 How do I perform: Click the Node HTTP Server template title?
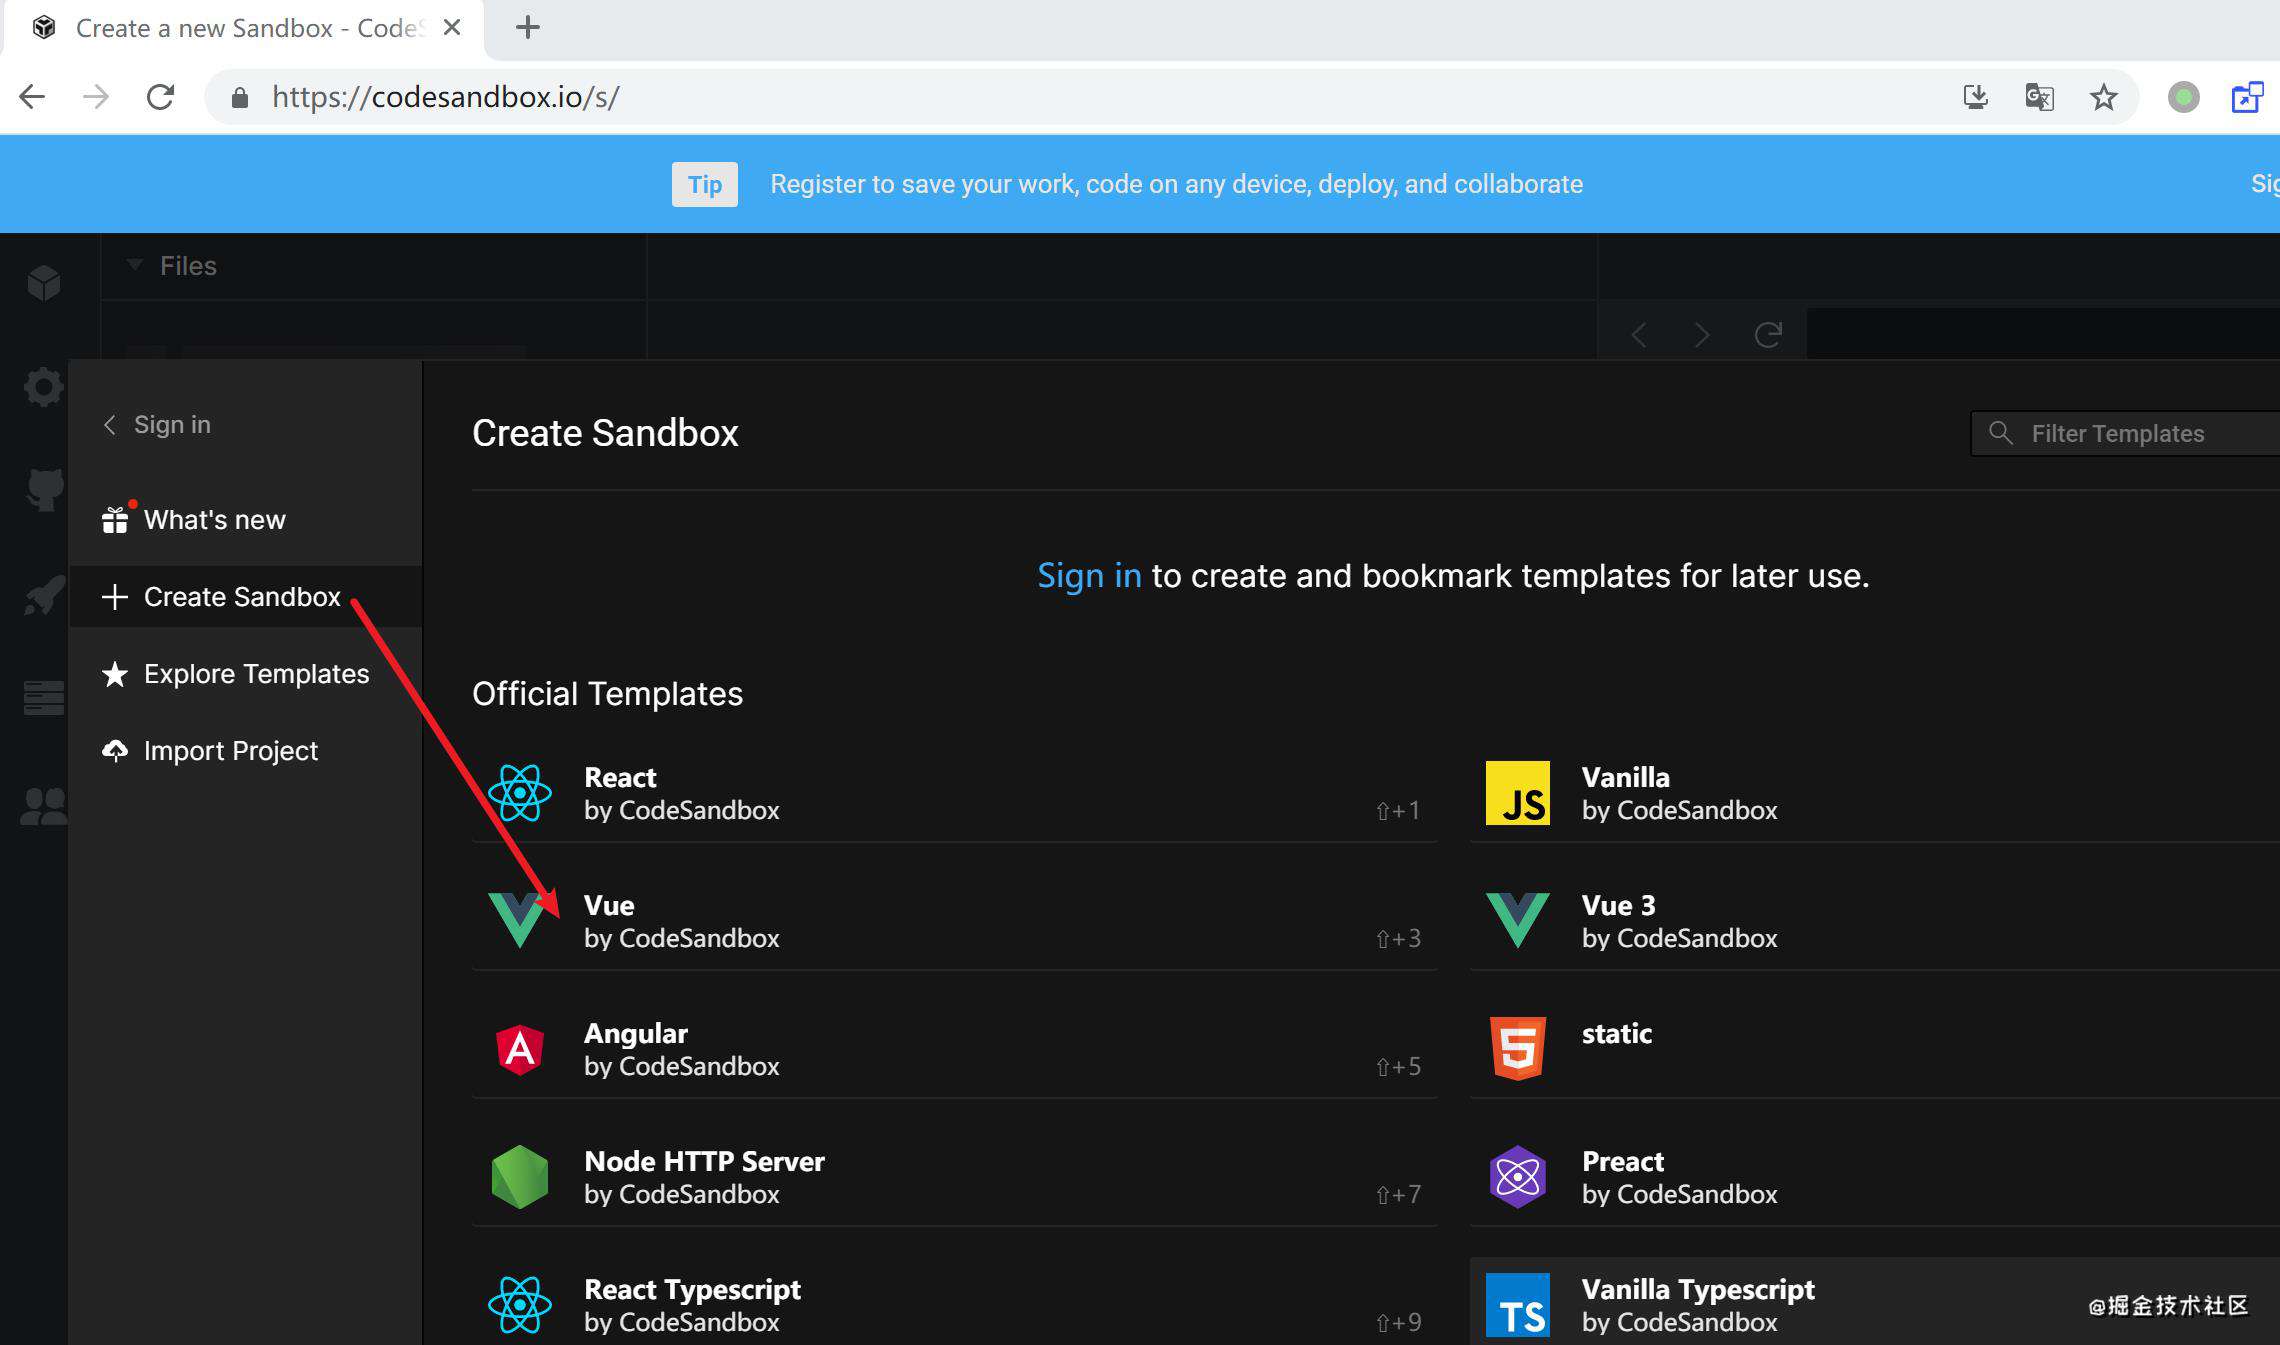(x=704, y=1161)
